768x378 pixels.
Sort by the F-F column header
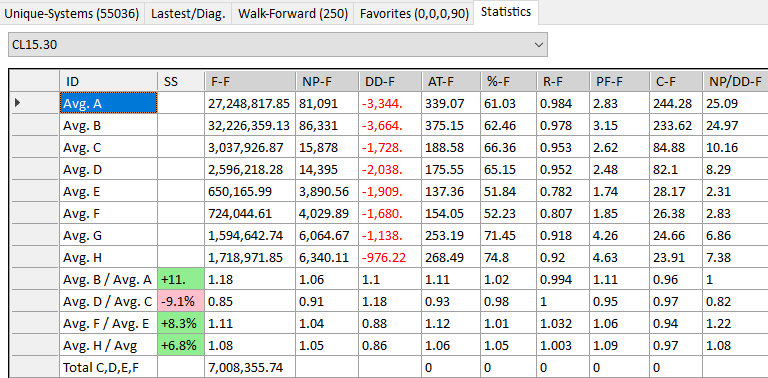click(x=250, y=81)
